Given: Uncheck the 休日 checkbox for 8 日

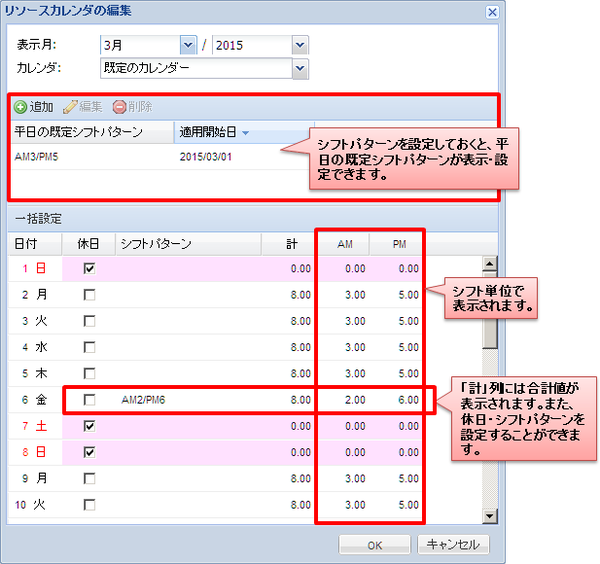Looking at the screenshot, I should click(90, 452).
